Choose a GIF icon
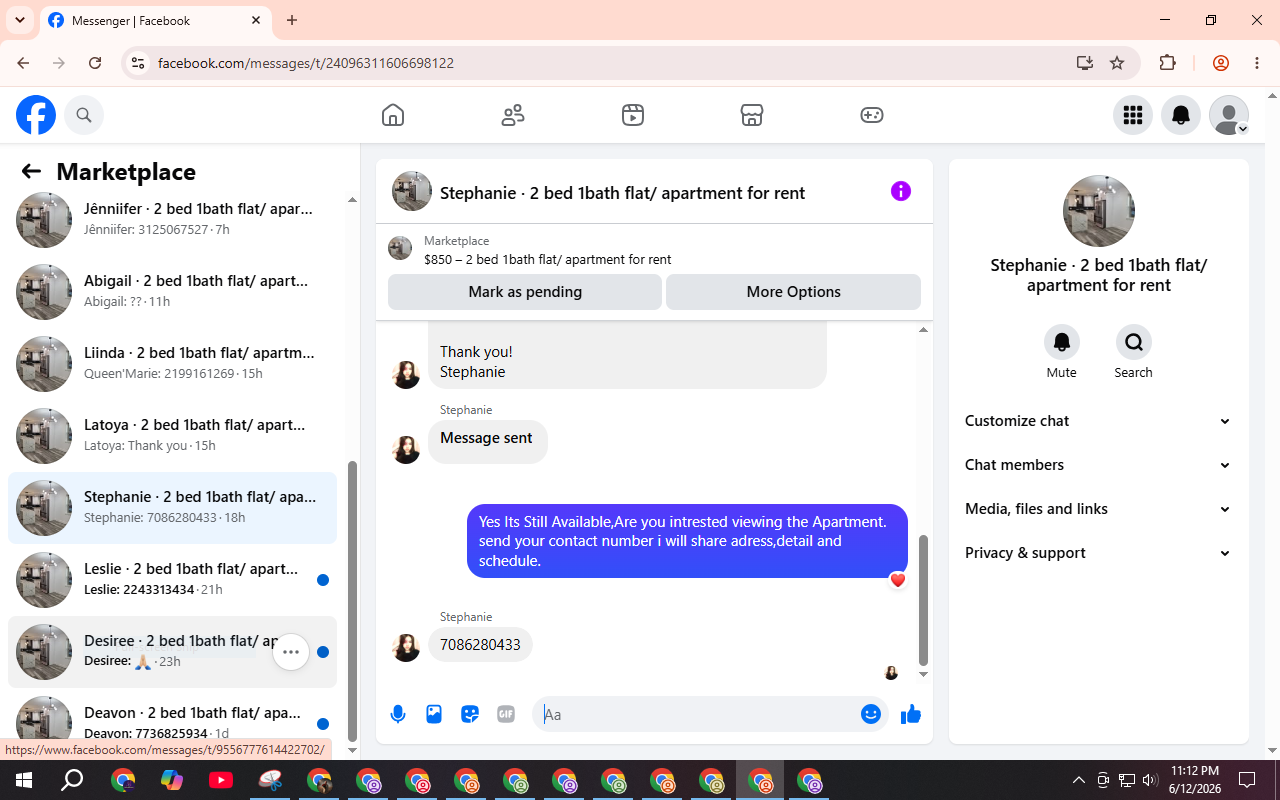This screenshot has height=800, width=1280. click(x=506, y=714)
